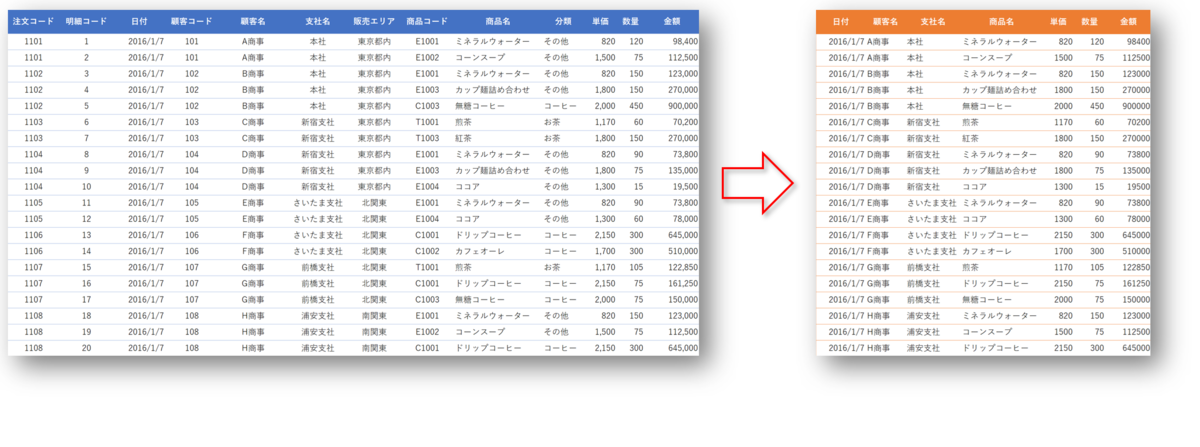Click ココア in orange table's D商事 row
The height and width of the screenshot is (447, 1200).
[975, 186]
